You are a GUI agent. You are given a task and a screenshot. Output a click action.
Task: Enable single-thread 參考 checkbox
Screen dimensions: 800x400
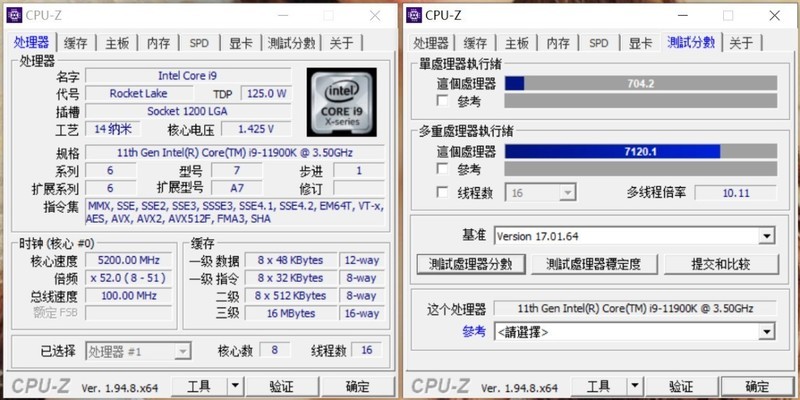[443, 101]
